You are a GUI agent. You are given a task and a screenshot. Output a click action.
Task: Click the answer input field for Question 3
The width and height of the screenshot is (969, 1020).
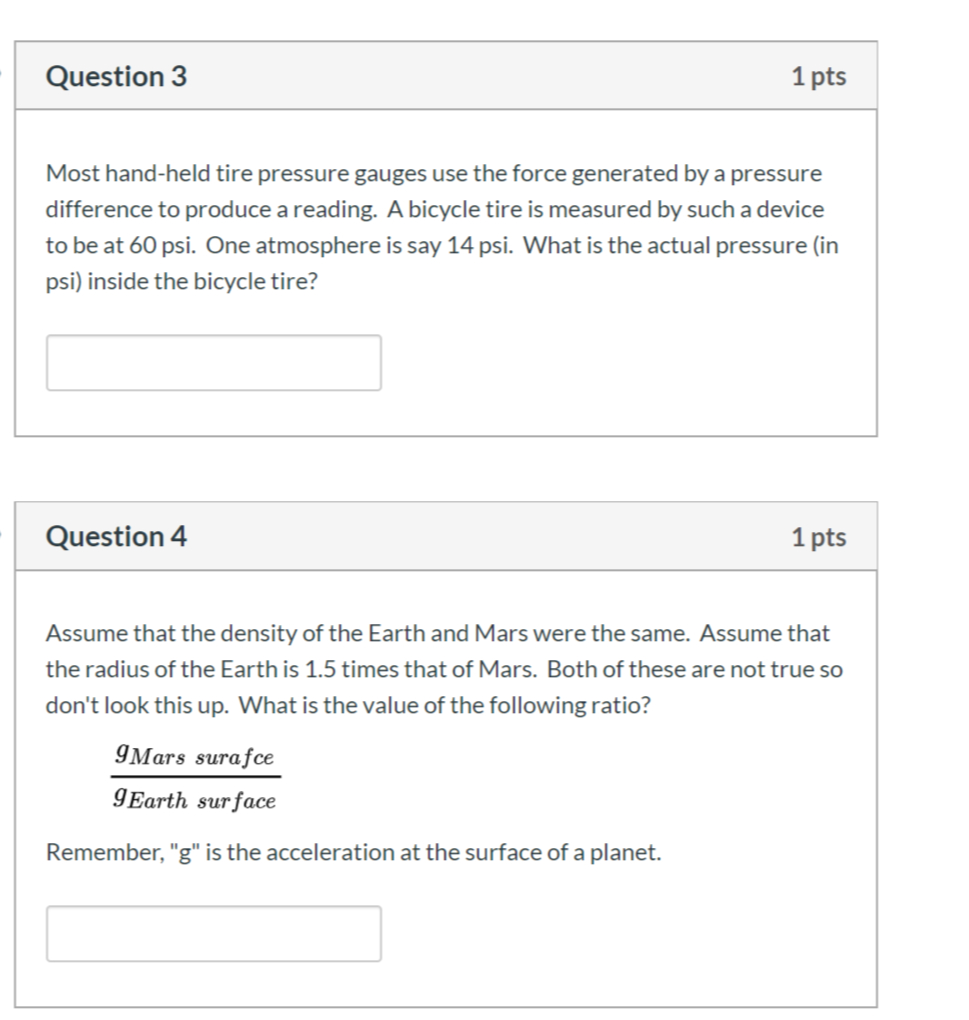point(213,362)
